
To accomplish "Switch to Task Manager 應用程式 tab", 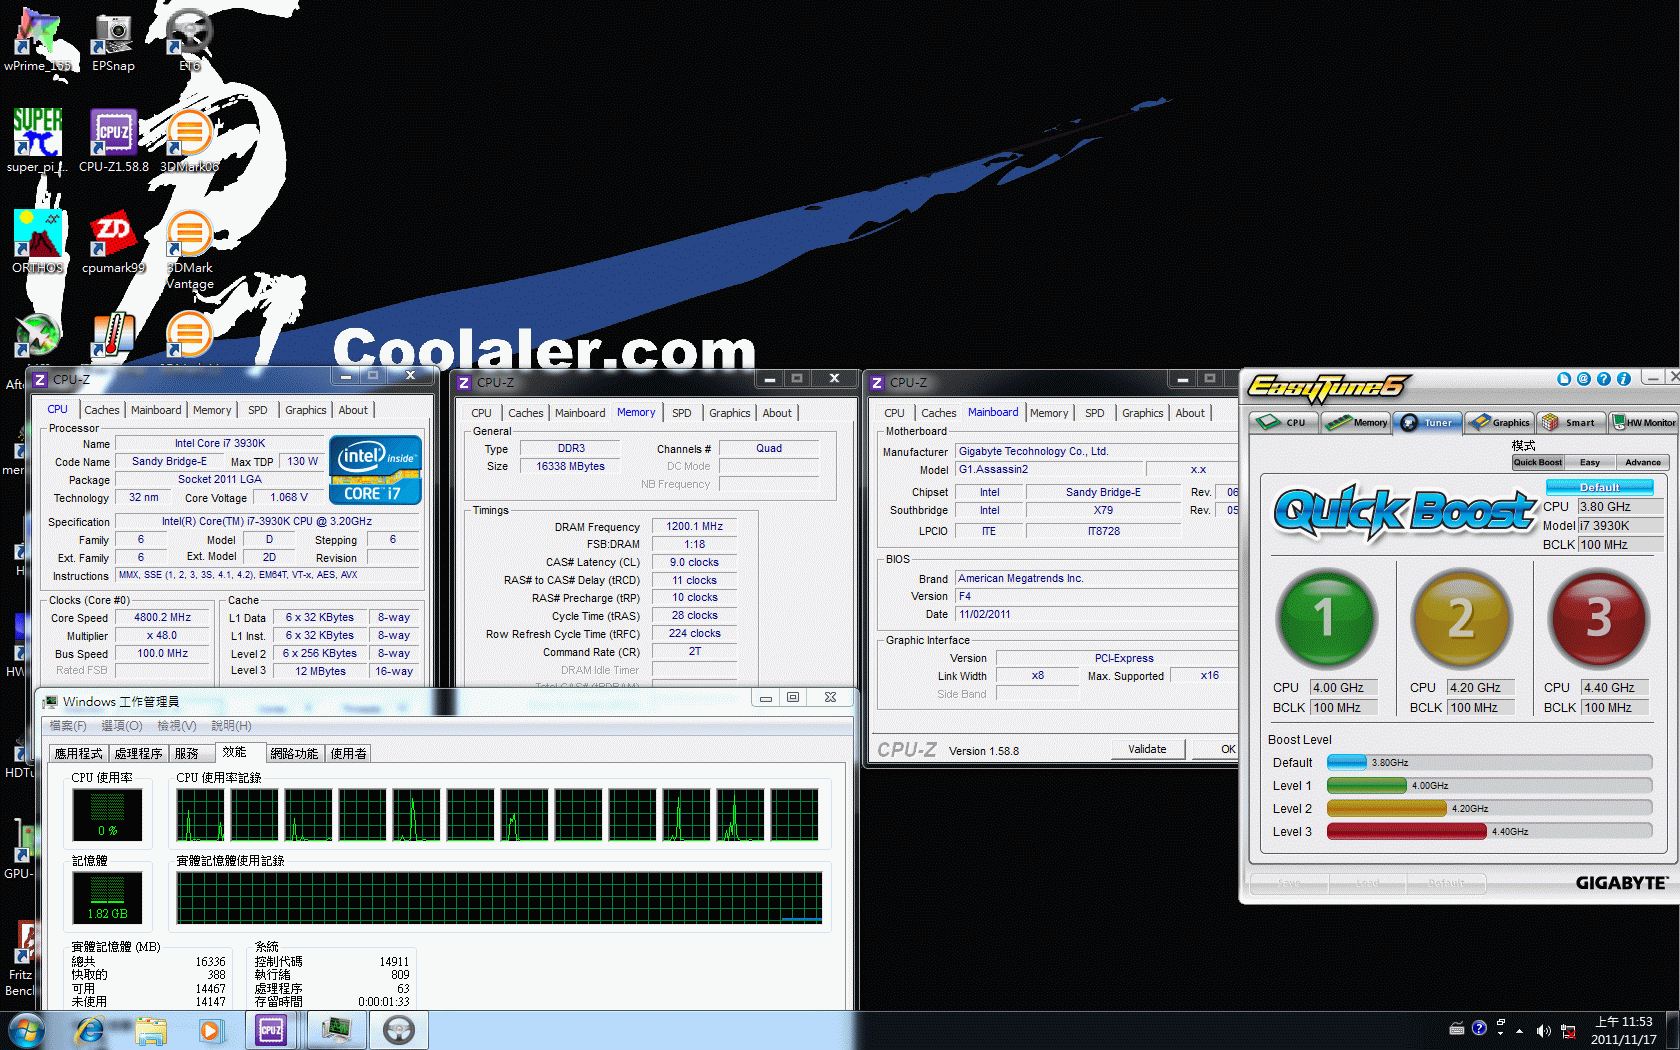I will click(79, 753).
